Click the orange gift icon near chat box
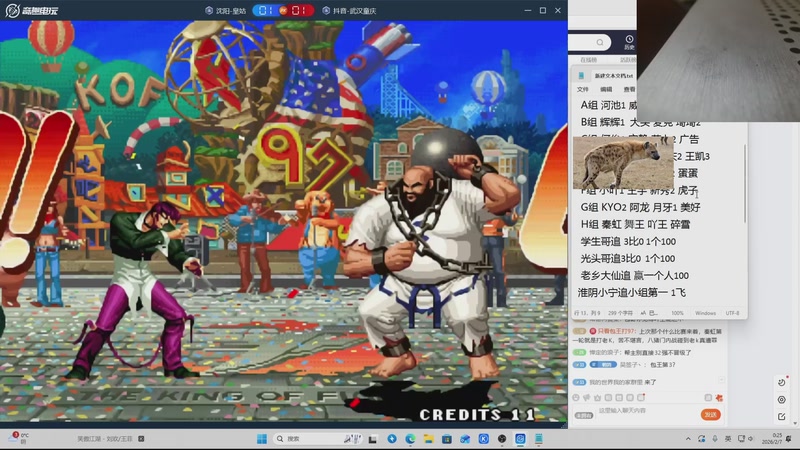 pos(719,397)
